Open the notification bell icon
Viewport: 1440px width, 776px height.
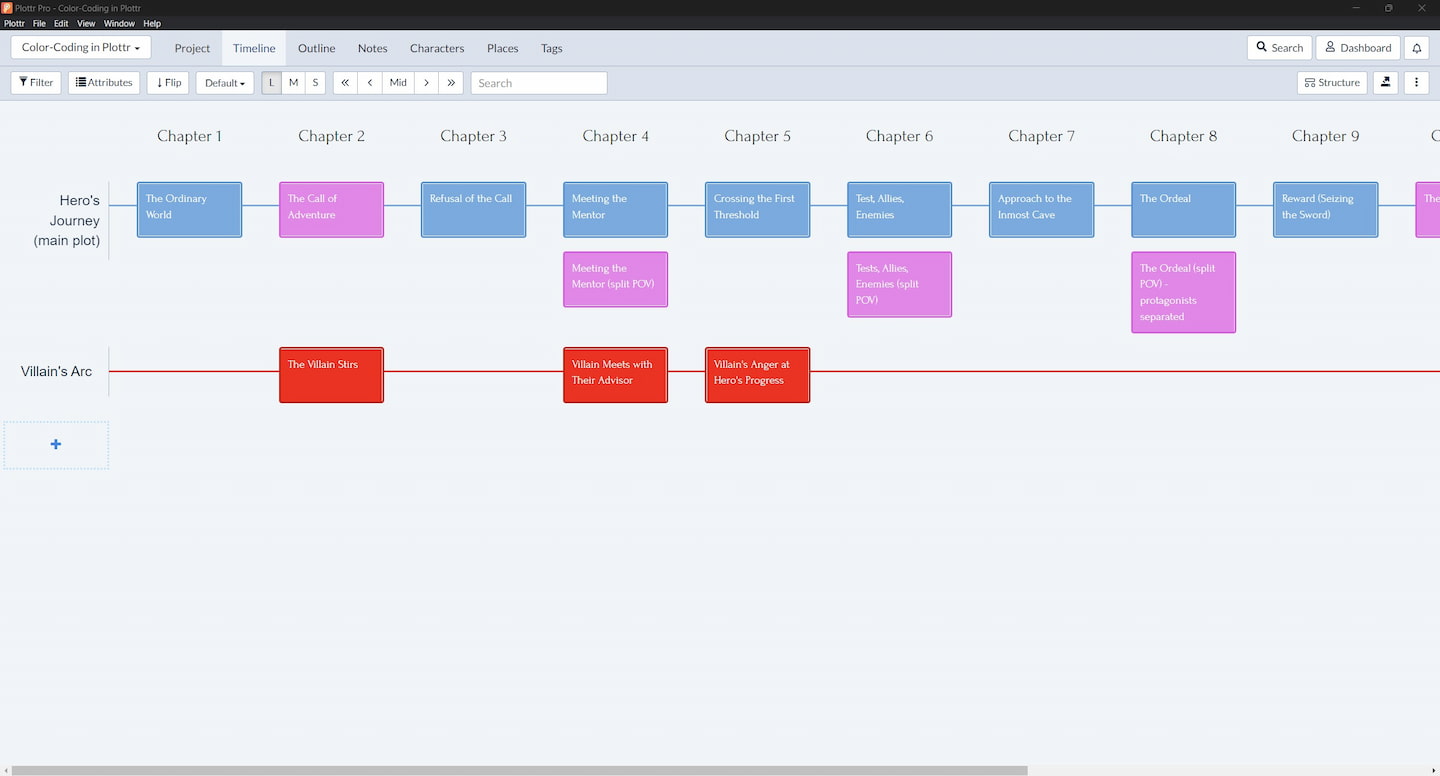pyautogui.click(x=1416, y=47)
